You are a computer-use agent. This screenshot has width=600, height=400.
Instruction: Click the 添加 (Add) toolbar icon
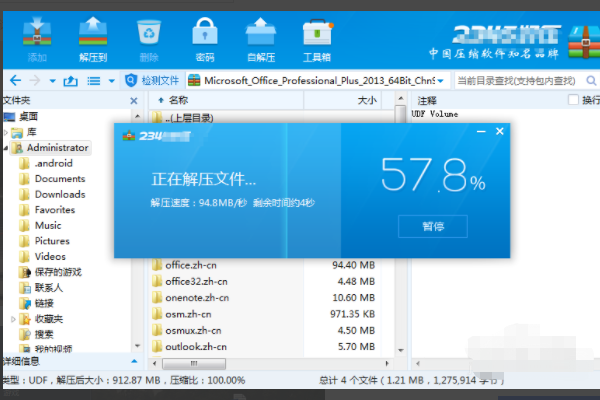point(37,40)
